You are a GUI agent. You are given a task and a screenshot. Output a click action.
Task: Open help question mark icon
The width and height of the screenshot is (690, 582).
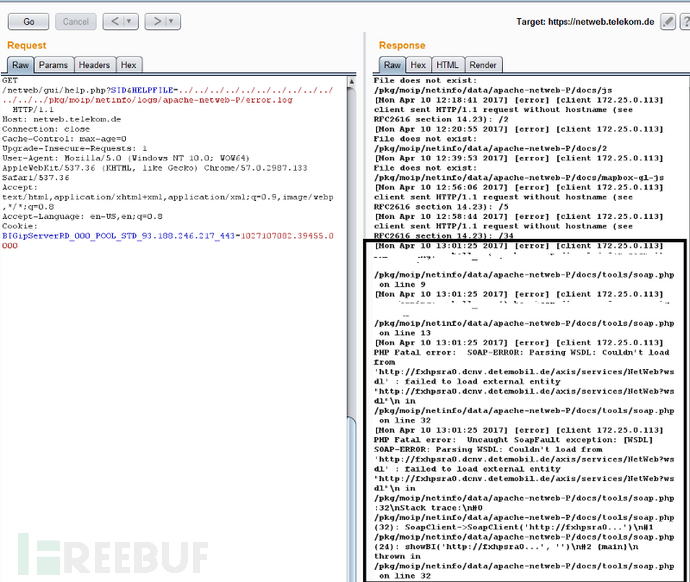point(686,22)
